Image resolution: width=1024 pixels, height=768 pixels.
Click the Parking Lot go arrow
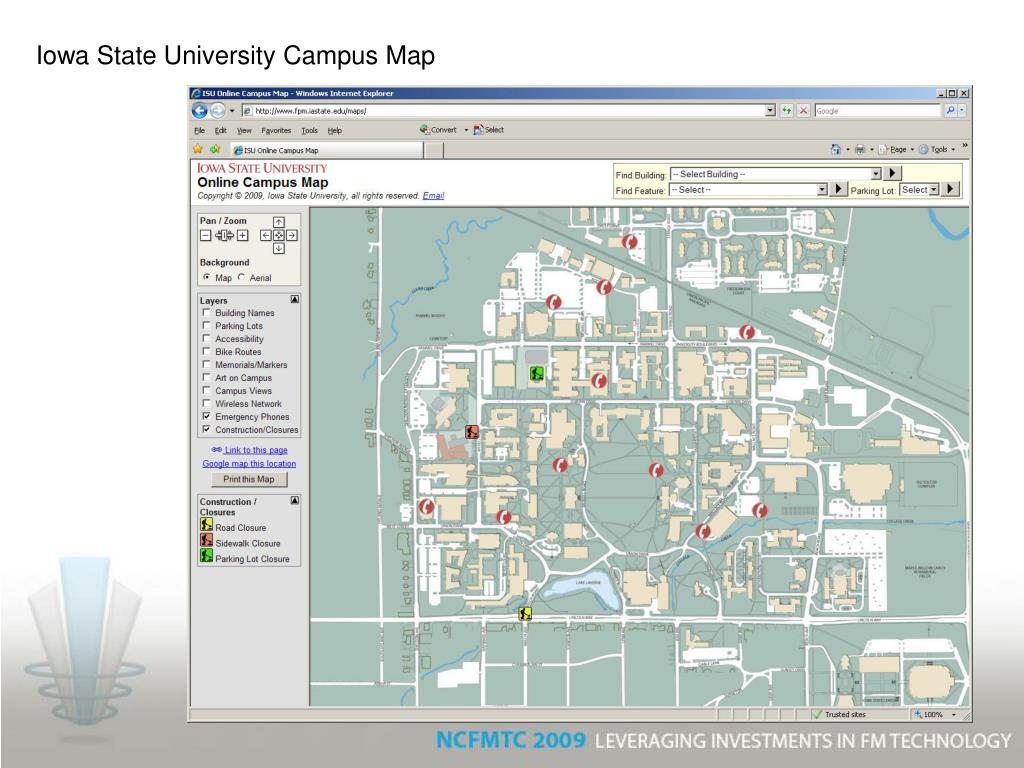(x=950, y=189)
